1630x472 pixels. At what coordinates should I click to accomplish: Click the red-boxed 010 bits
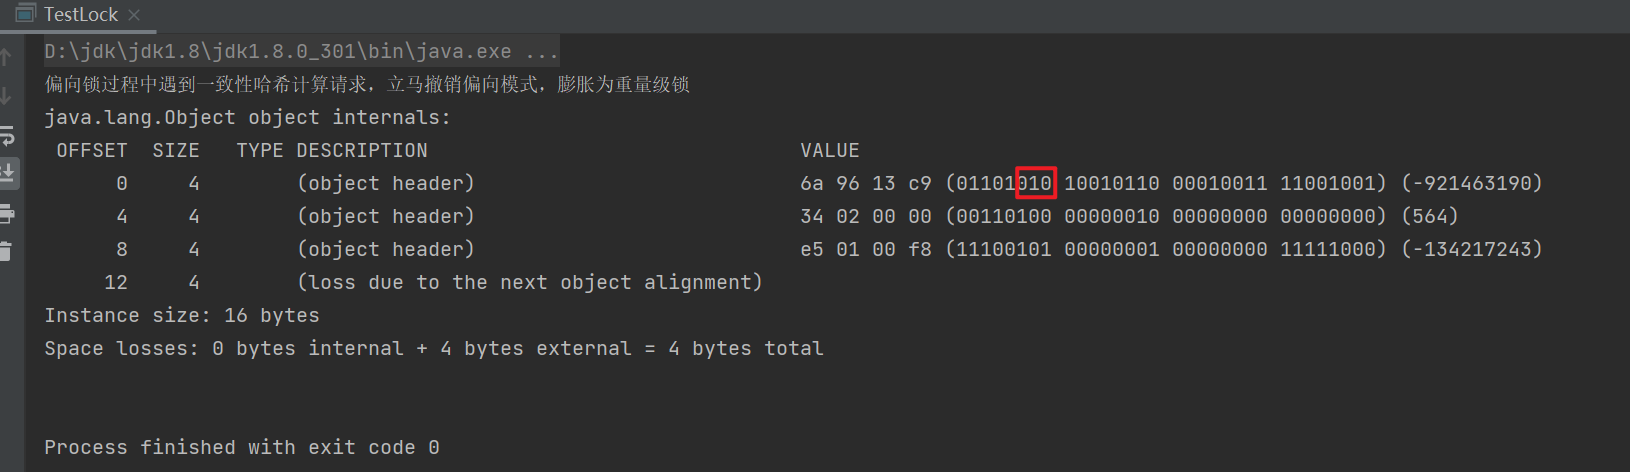pyautogui.click(x=1035, y=183)
